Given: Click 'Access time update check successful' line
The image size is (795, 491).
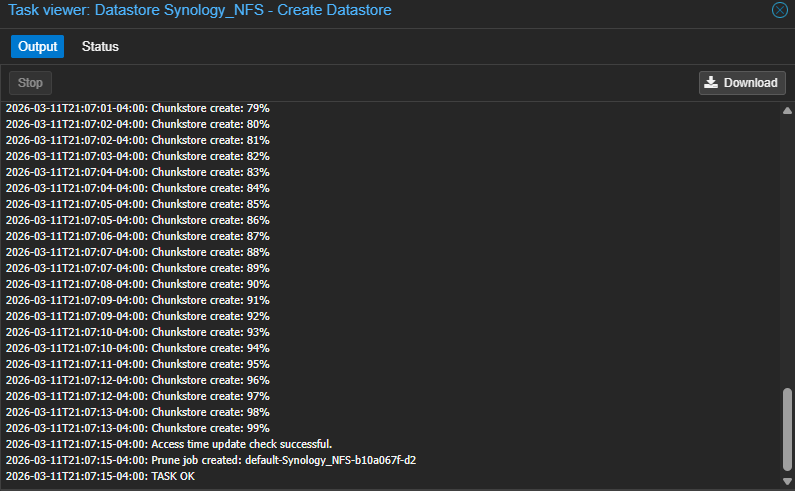Looking at the screenshot, I should point(169,444).
